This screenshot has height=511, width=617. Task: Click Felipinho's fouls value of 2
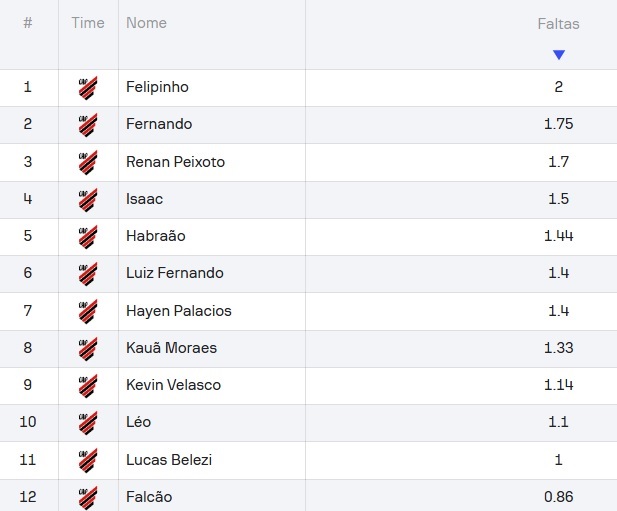[x=558, y=87]
